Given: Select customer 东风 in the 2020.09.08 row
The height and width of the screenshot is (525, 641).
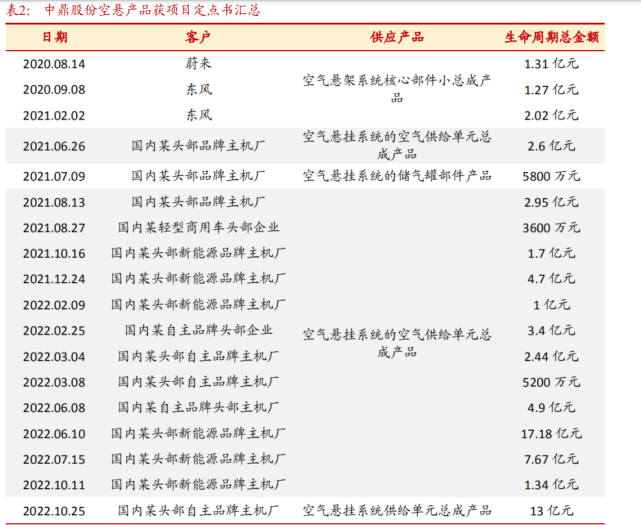Looking at the screenshot, I should tap(199, 89).
